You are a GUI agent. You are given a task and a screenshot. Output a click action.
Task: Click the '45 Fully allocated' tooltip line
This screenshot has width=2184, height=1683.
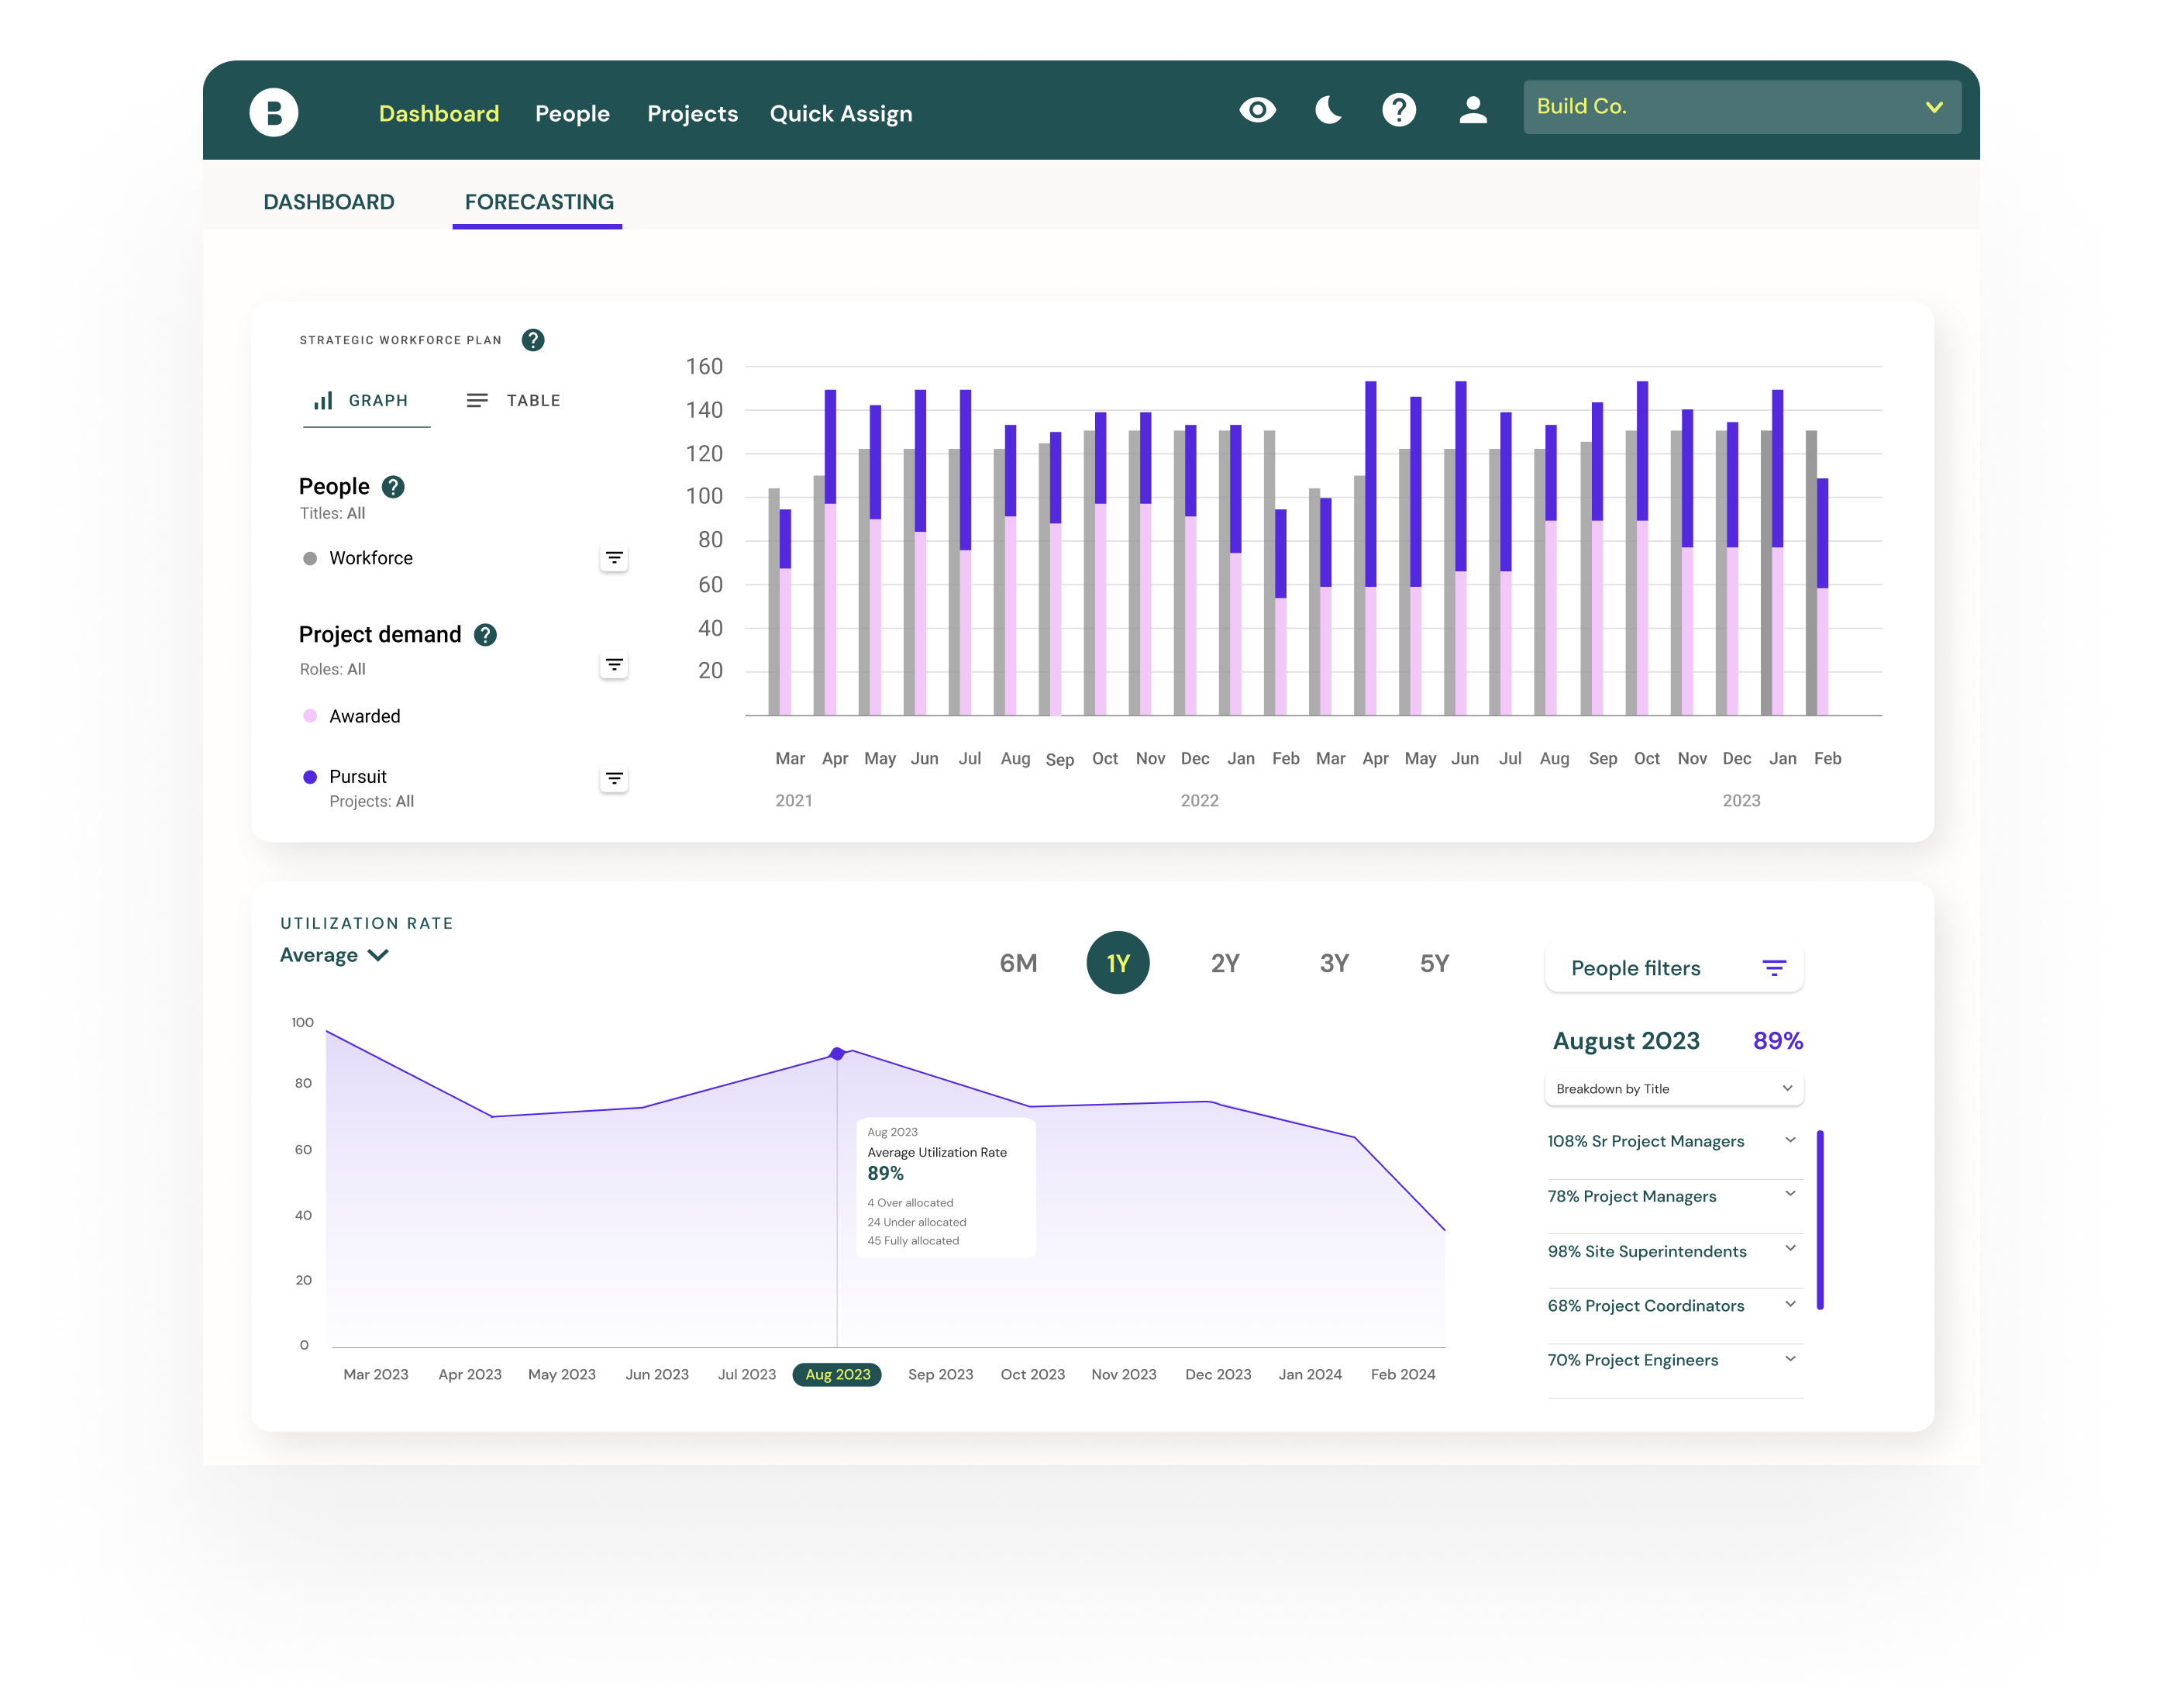point(913,1241)
